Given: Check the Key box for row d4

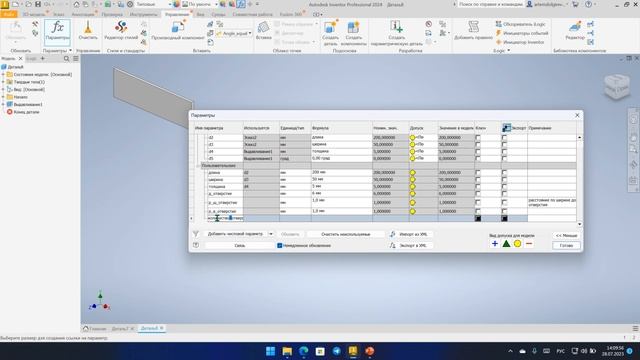Looking at the screenshot, I should [478, 151].
